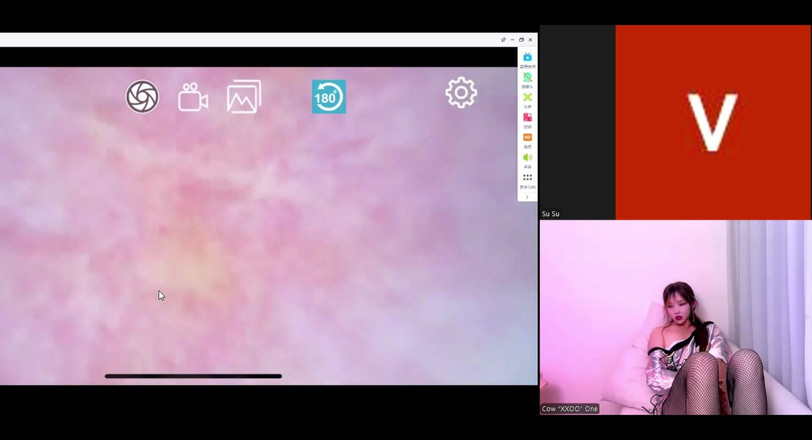Image resolution: width=812 pixels, height=440 pixels.
Task: Select the bottom-right participant video tile
Action: 676,317
